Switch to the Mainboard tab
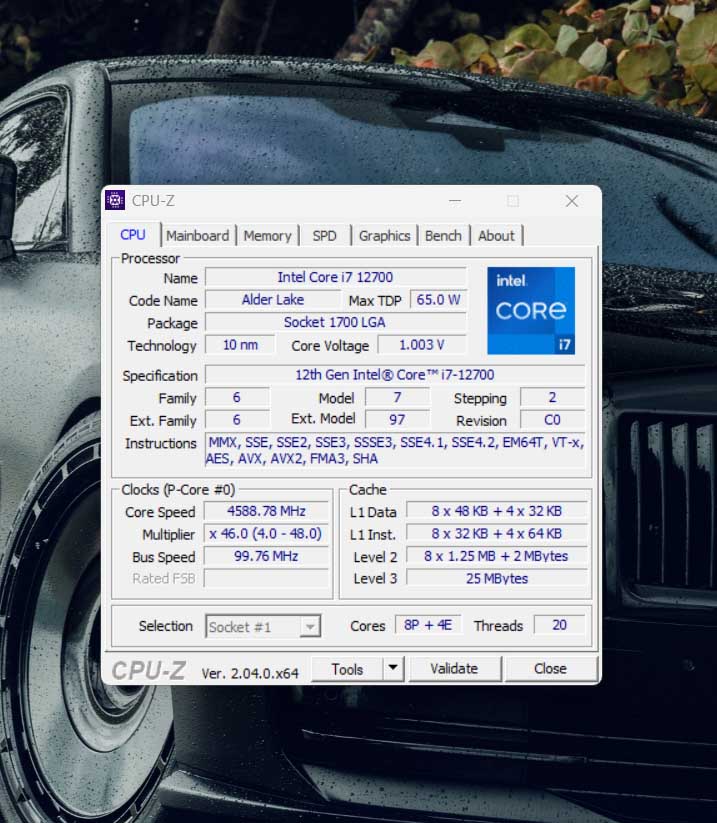The height and width of the screenshot is (823, 717). coord(197,236)
